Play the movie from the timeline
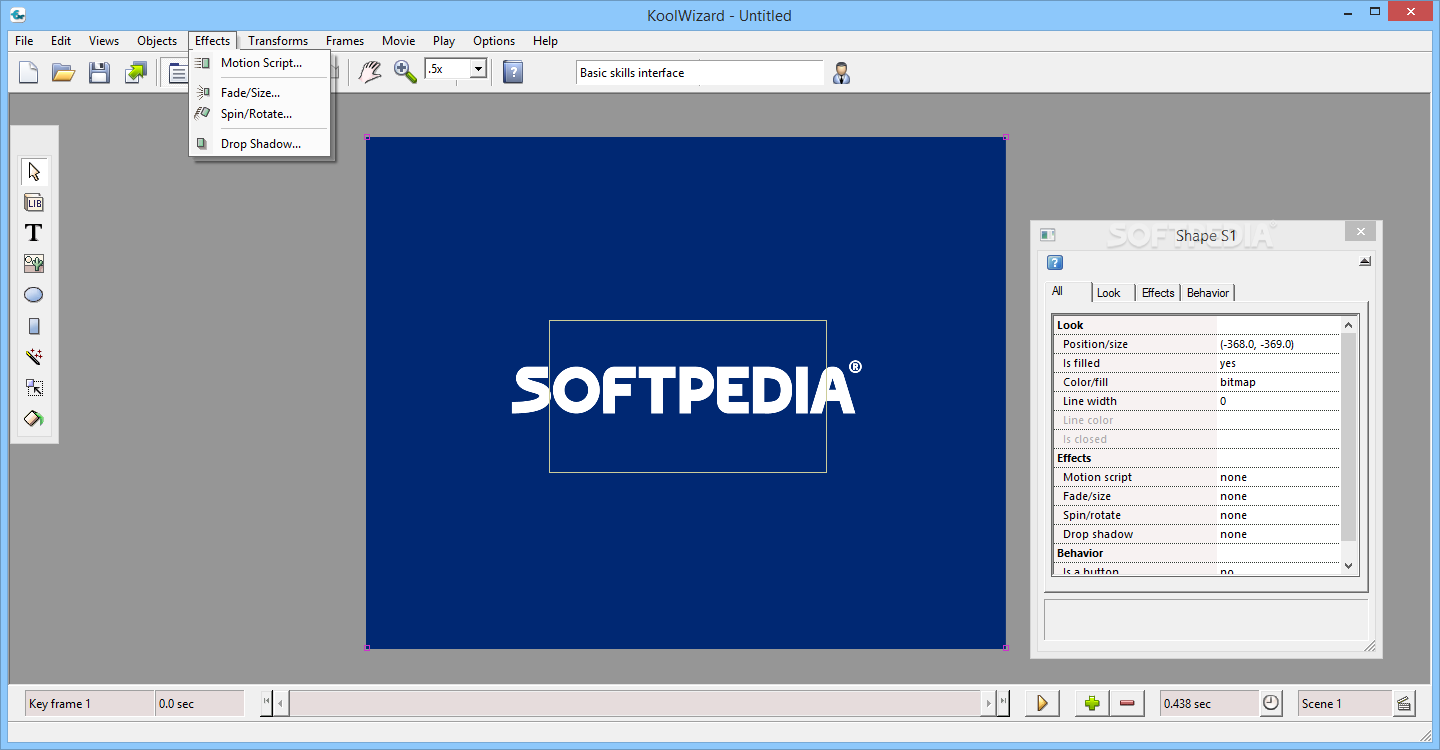This screenshot has height=750, width=1440. (1042, 703)
